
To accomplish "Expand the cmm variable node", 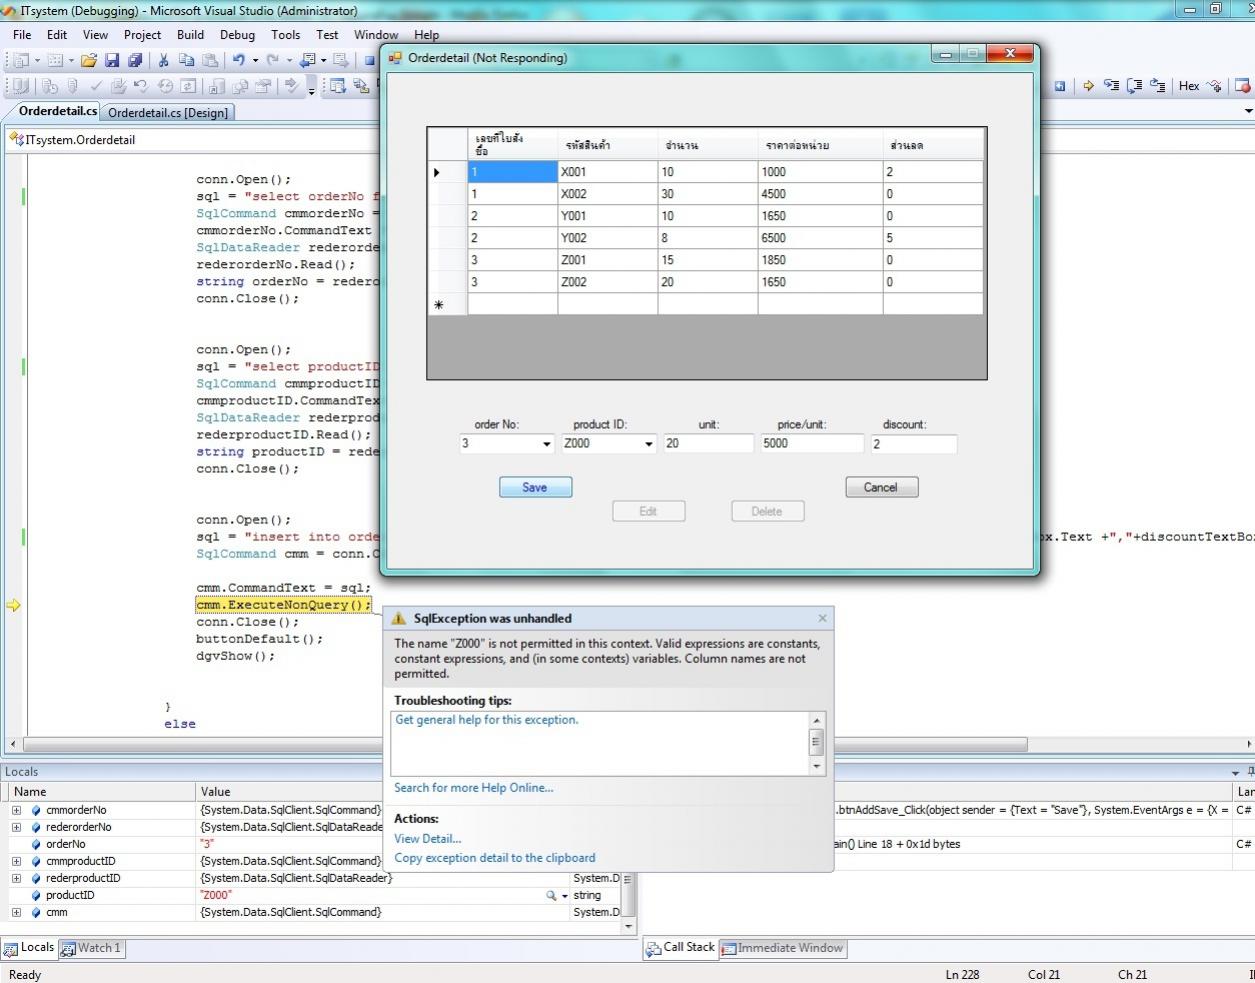I will pyautogui.click(x=16, y=913).
